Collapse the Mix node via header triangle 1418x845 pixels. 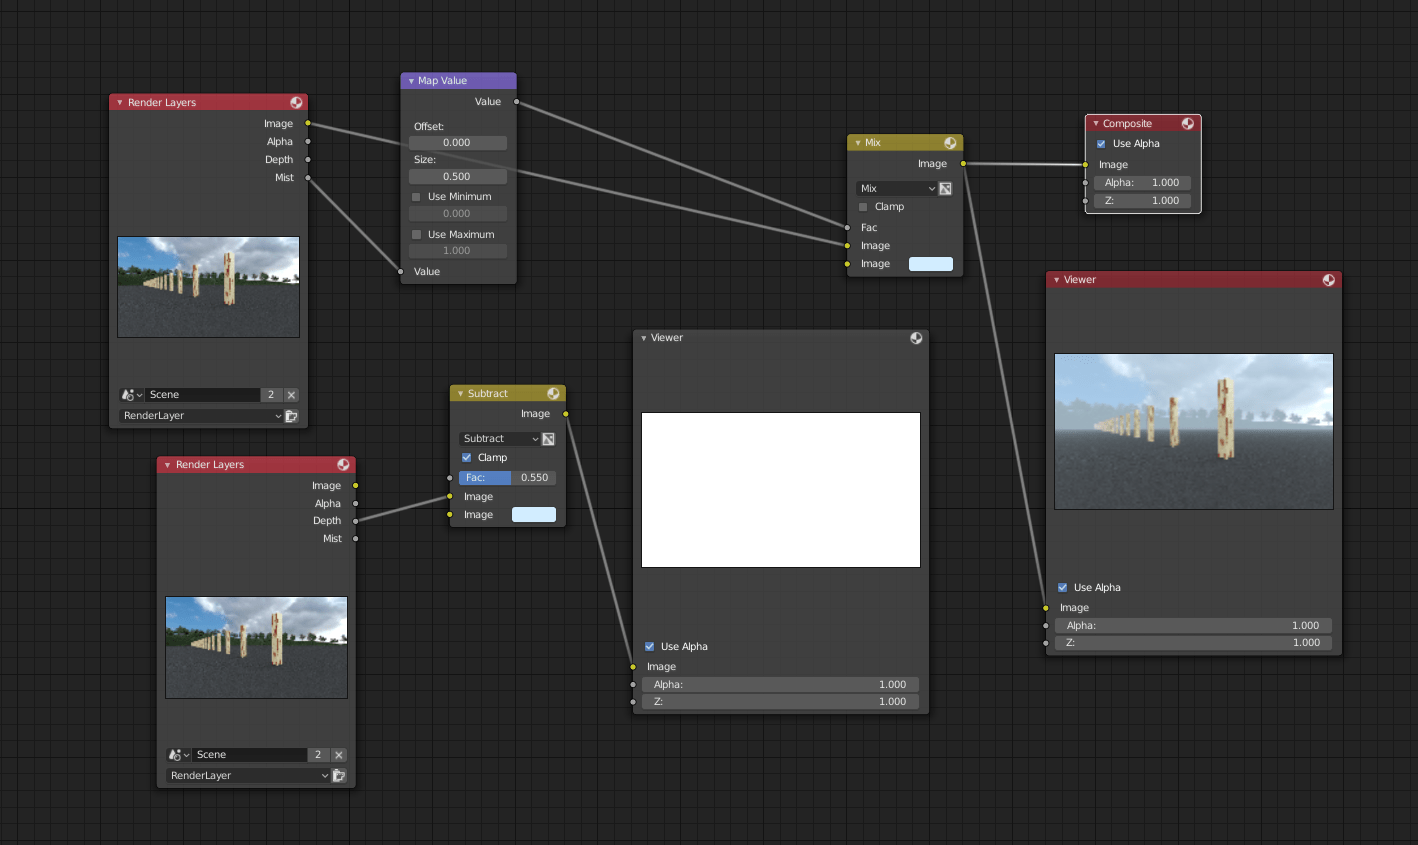[858, 143]
